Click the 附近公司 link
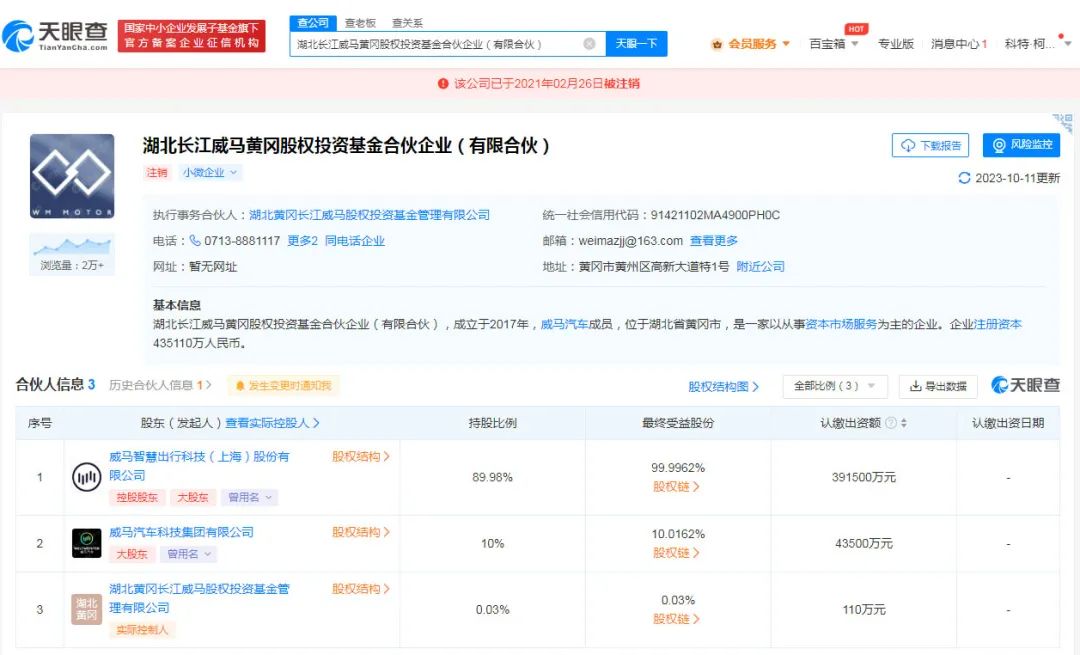The image size is (1080, 655). pyautogui.click(x=760, y=267)
